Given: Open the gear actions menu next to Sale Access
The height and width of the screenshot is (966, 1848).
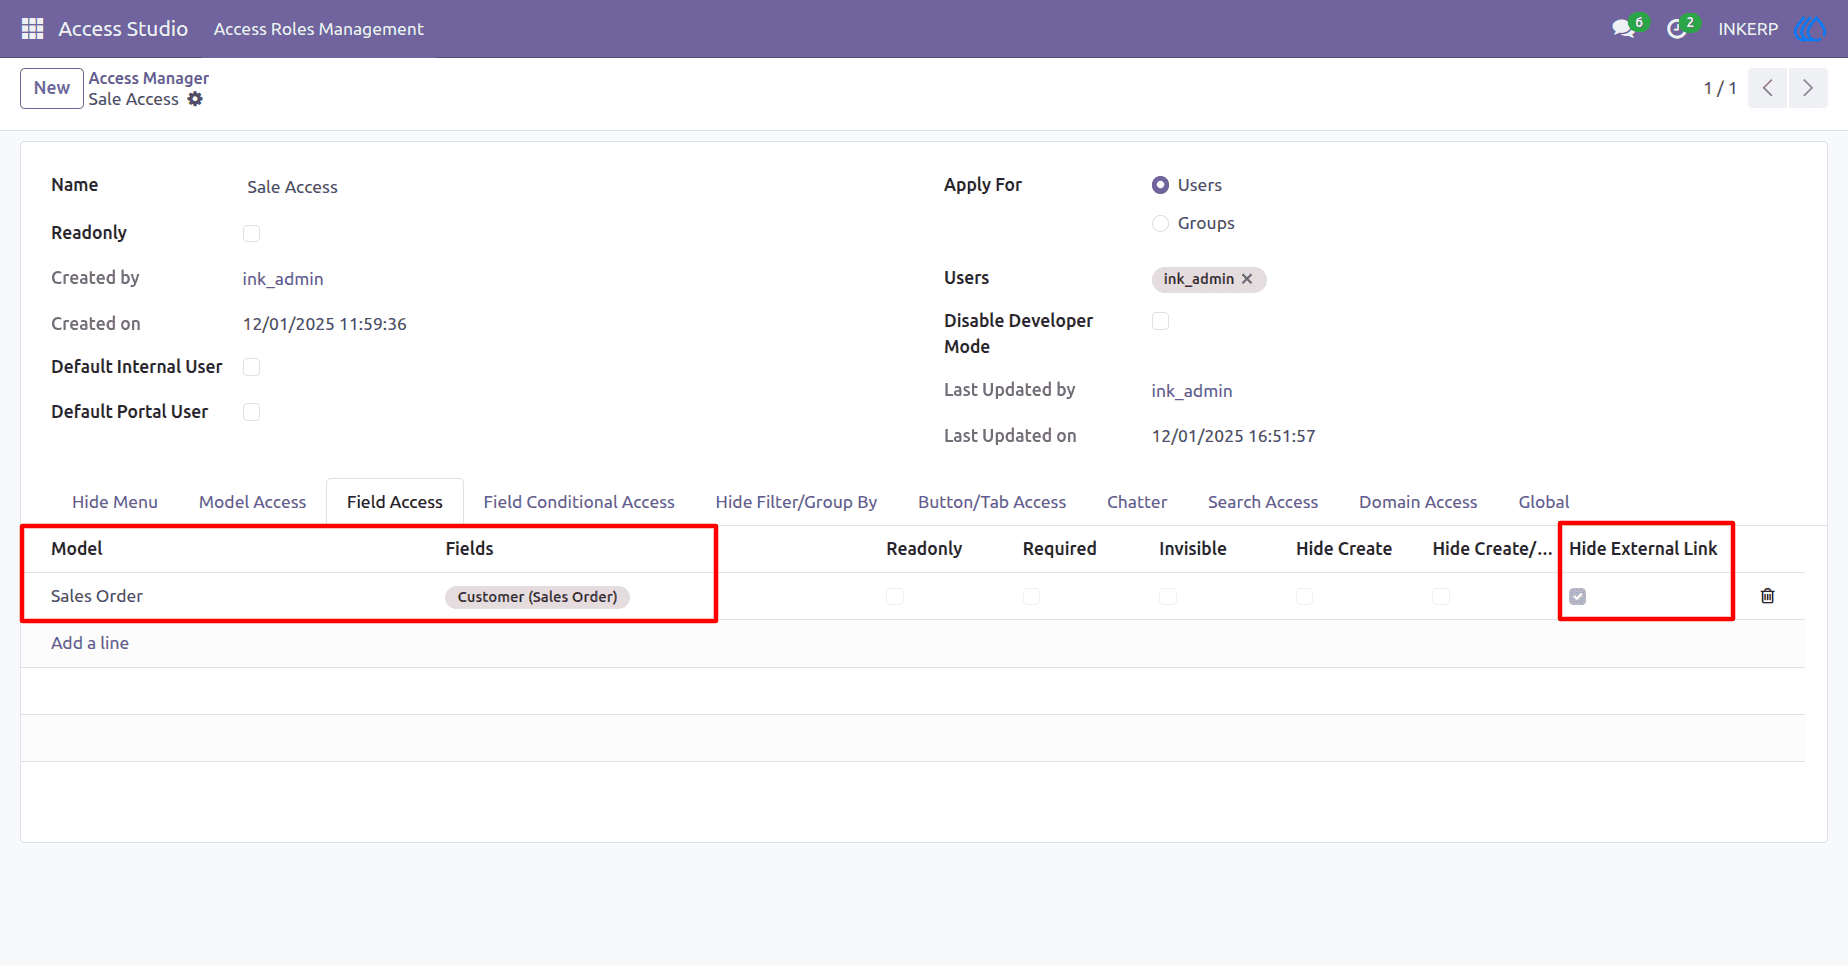Looking at the screenshot, I should click(195, 99).
